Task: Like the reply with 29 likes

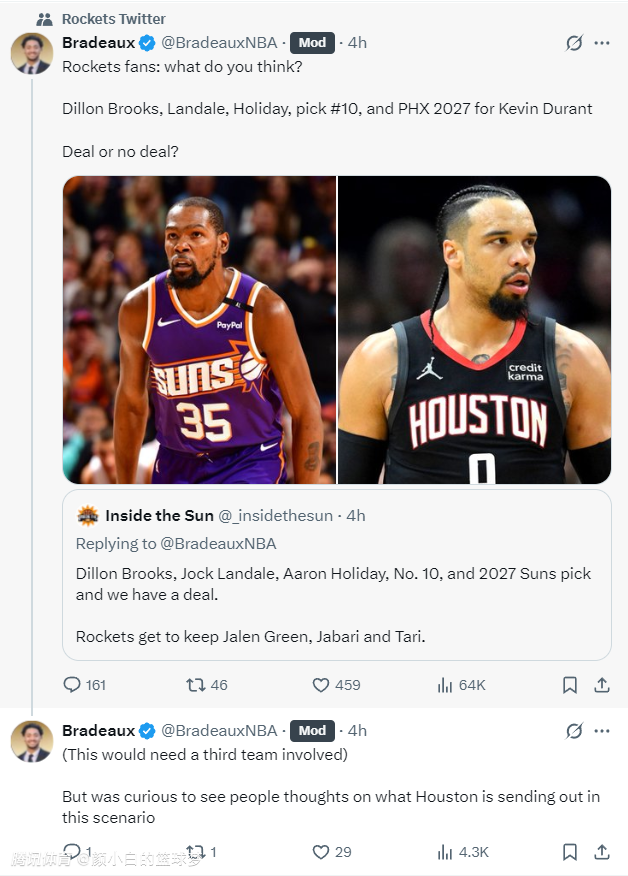Action: click(x=321, y=852)
